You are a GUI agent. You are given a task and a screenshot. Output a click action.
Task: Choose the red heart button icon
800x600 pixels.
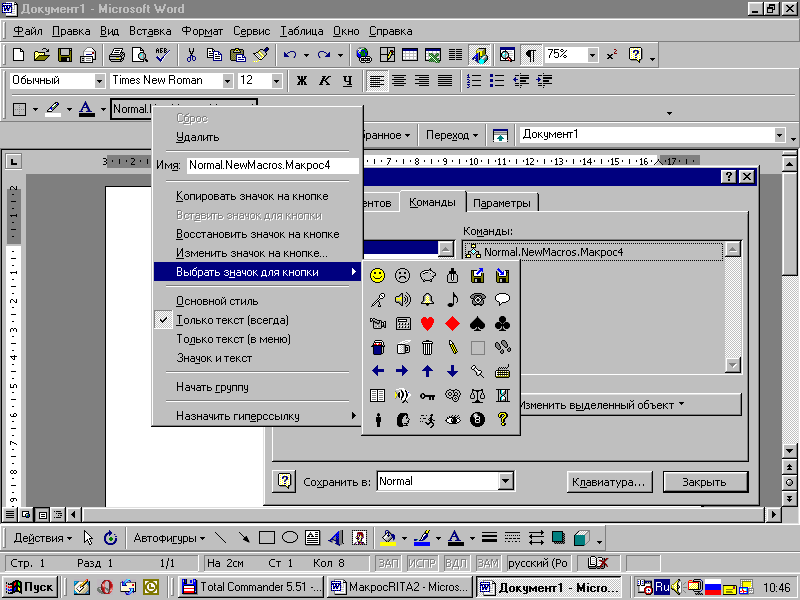[428, 323]
